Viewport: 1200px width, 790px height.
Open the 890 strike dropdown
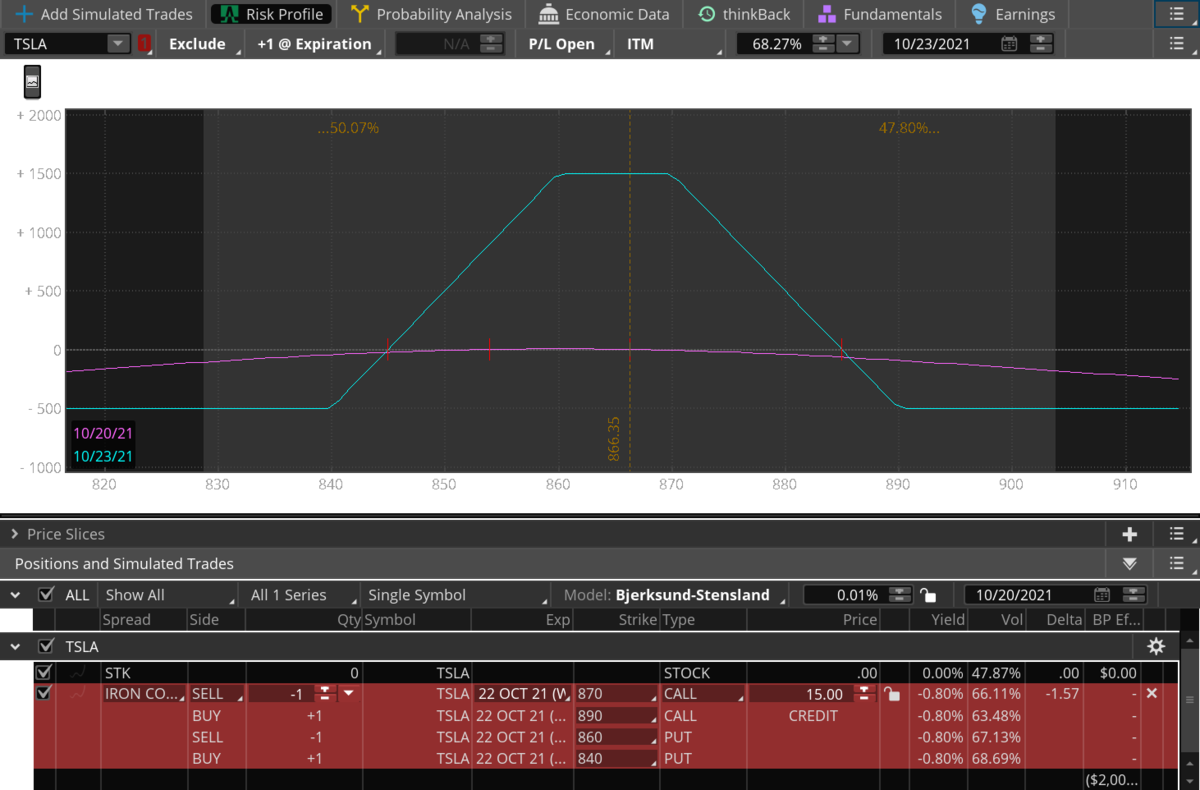point(617,716)
